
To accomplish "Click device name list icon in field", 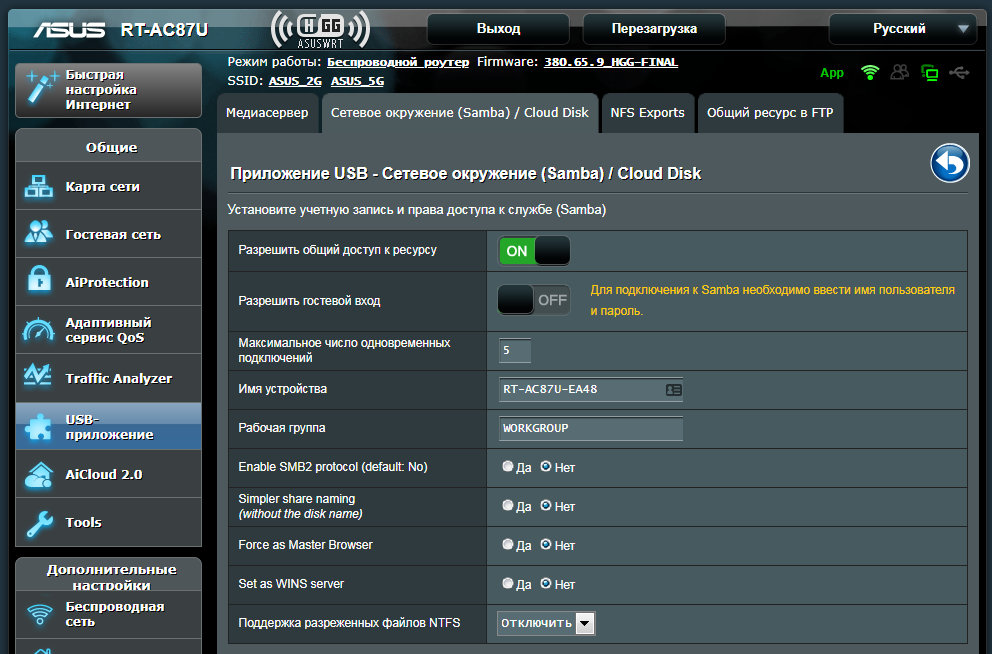I will (673, 389).
